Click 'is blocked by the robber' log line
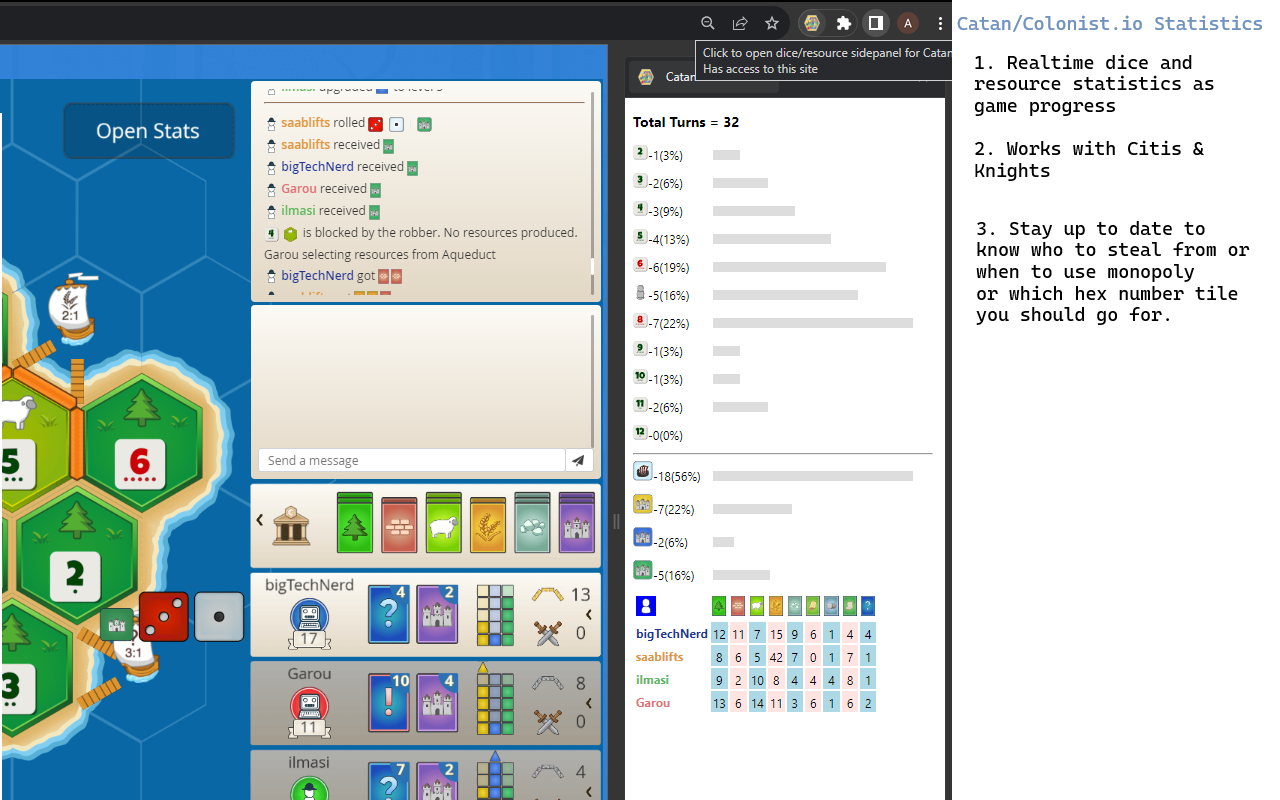This screenshot has height=800, width=1280. click(421, 233)
